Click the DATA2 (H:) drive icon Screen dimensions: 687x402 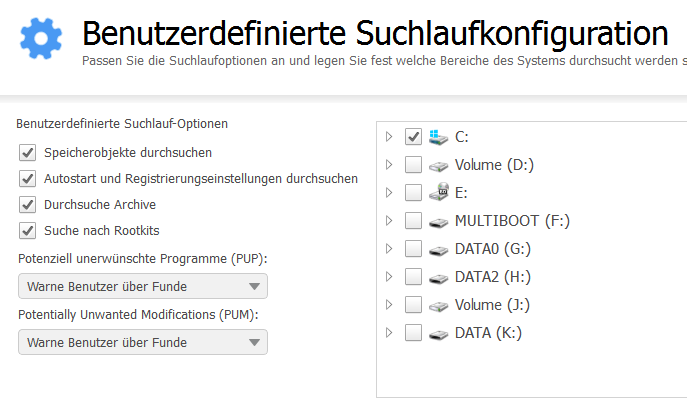click(x=438, y=278)
